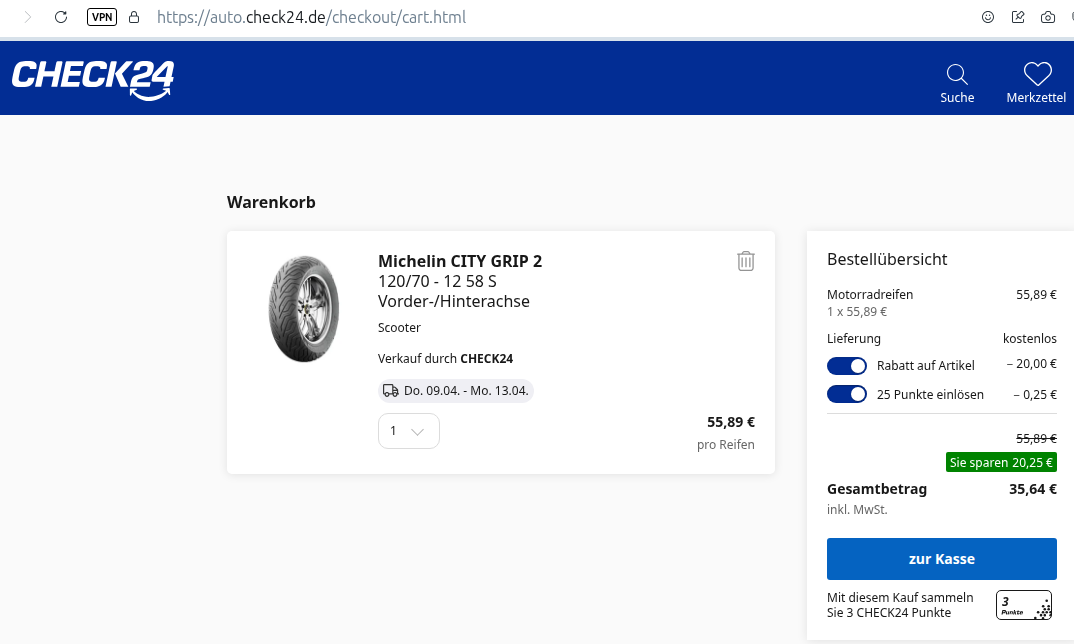Click the VPN badge in the address bar

pos(101,17)
